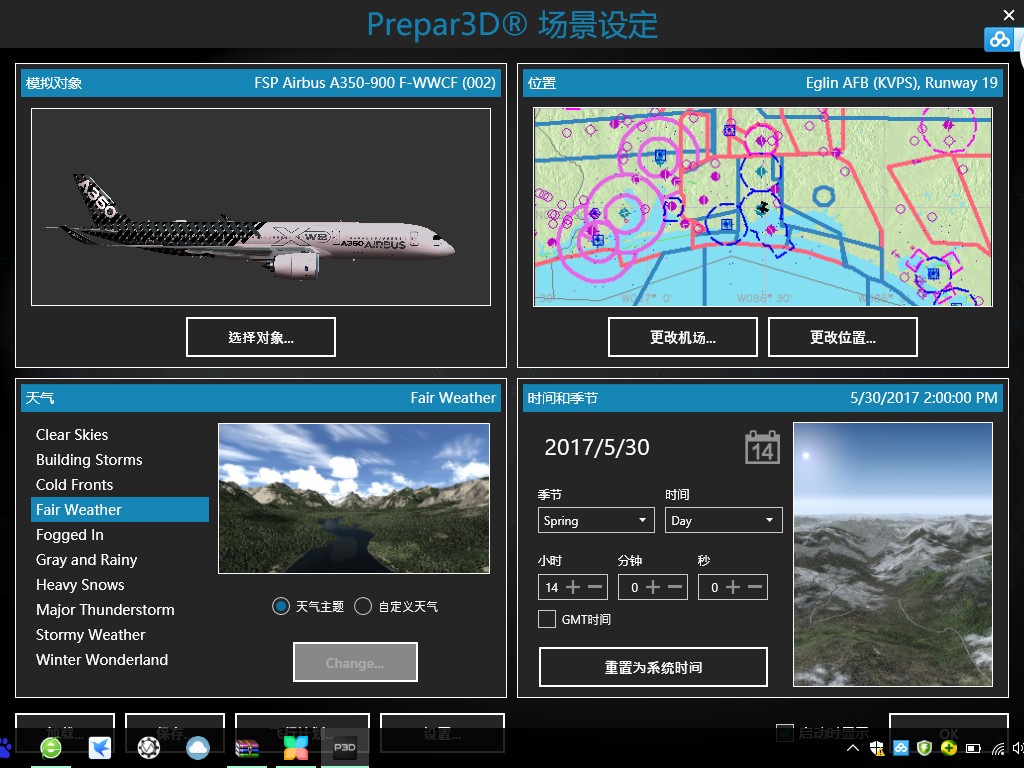
Task: Enable the GMT时间 checkbox
Action: tap(547, 618)
